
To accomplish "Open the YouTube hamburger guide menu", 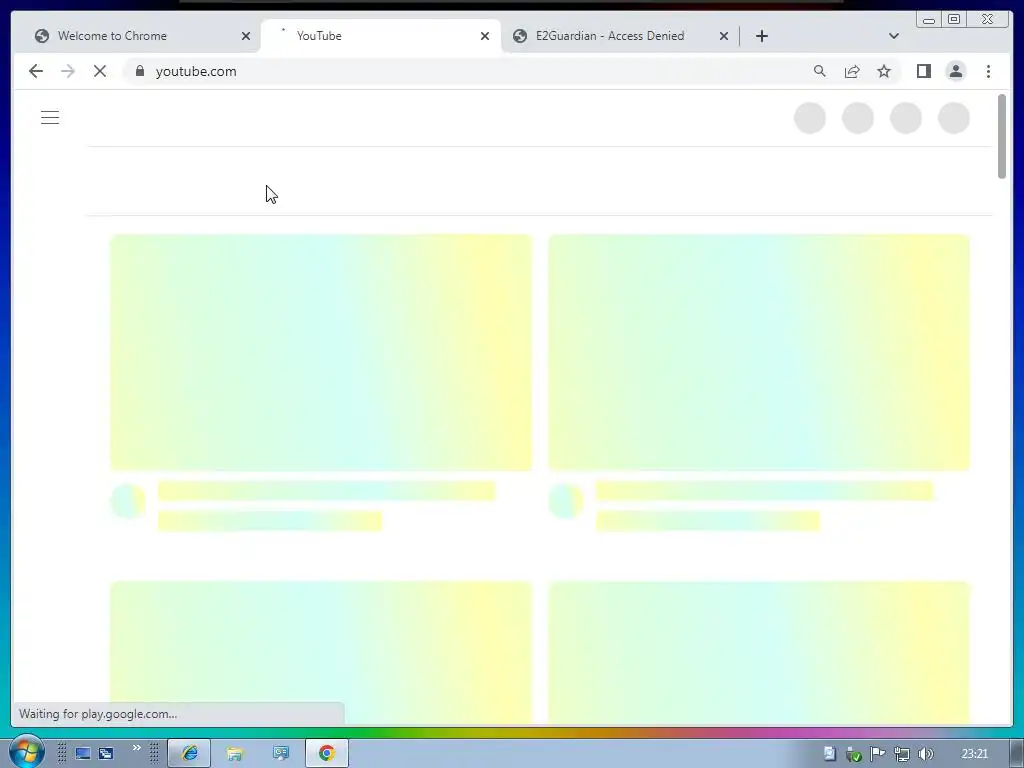I will [50, 118].
